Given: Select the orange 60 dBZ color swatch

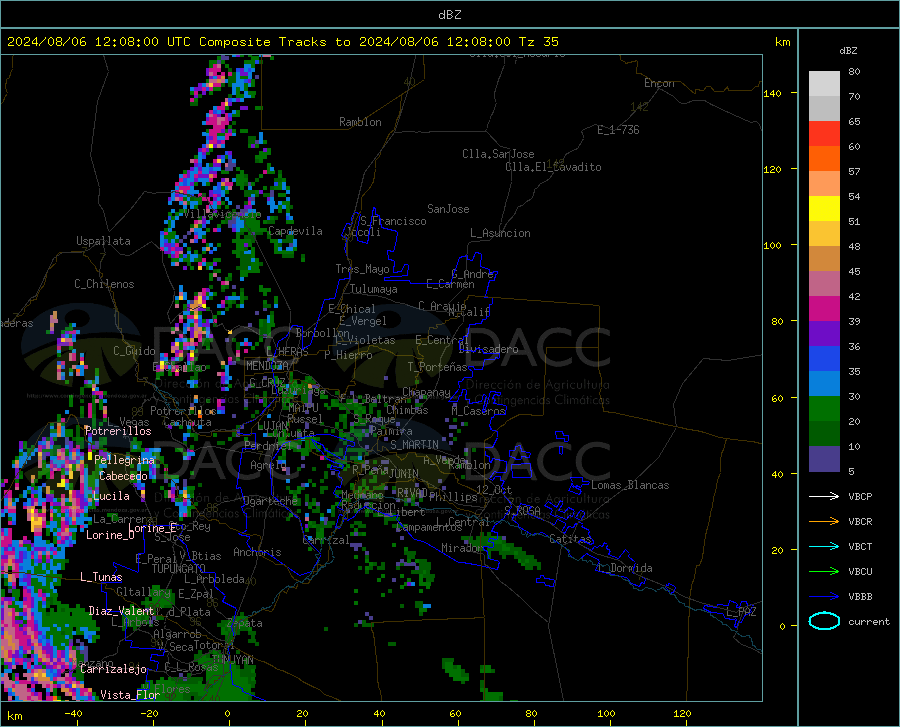Looking at the screenshot, I should pos(824,159).
